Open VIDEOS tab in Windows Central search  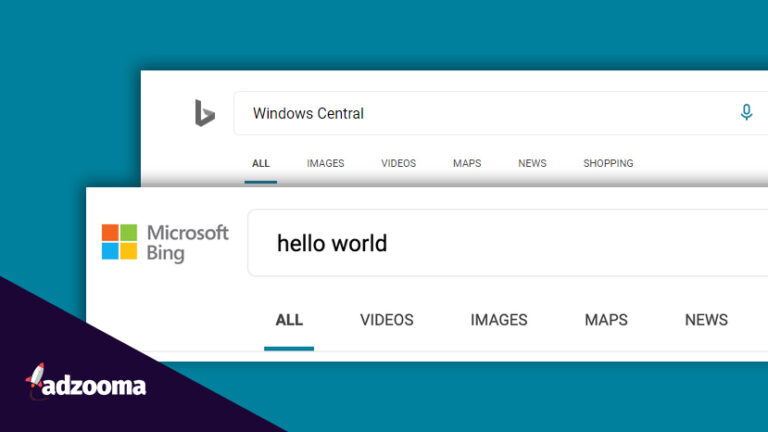pos(398,164)
